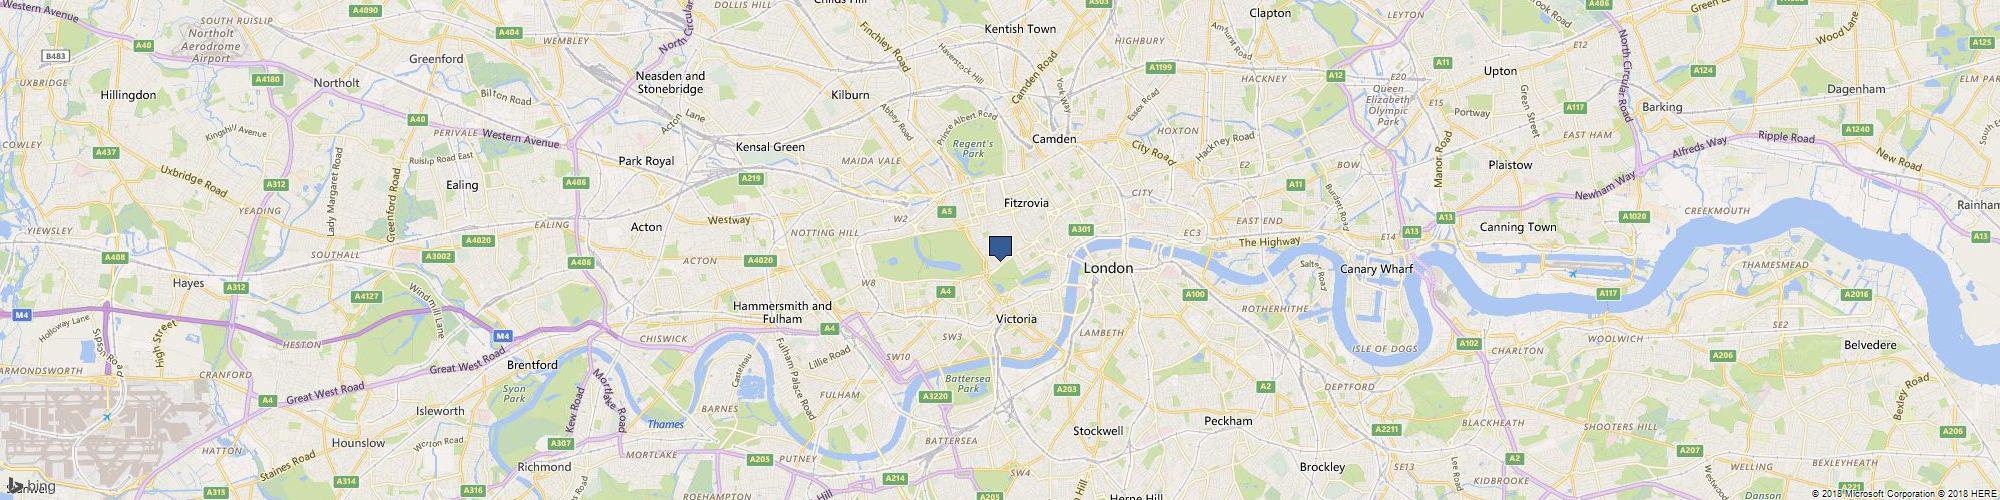Click the Hammersmith and Fulham label
The width and height of the screenshot is (2000, 500).
pos(782,312)
